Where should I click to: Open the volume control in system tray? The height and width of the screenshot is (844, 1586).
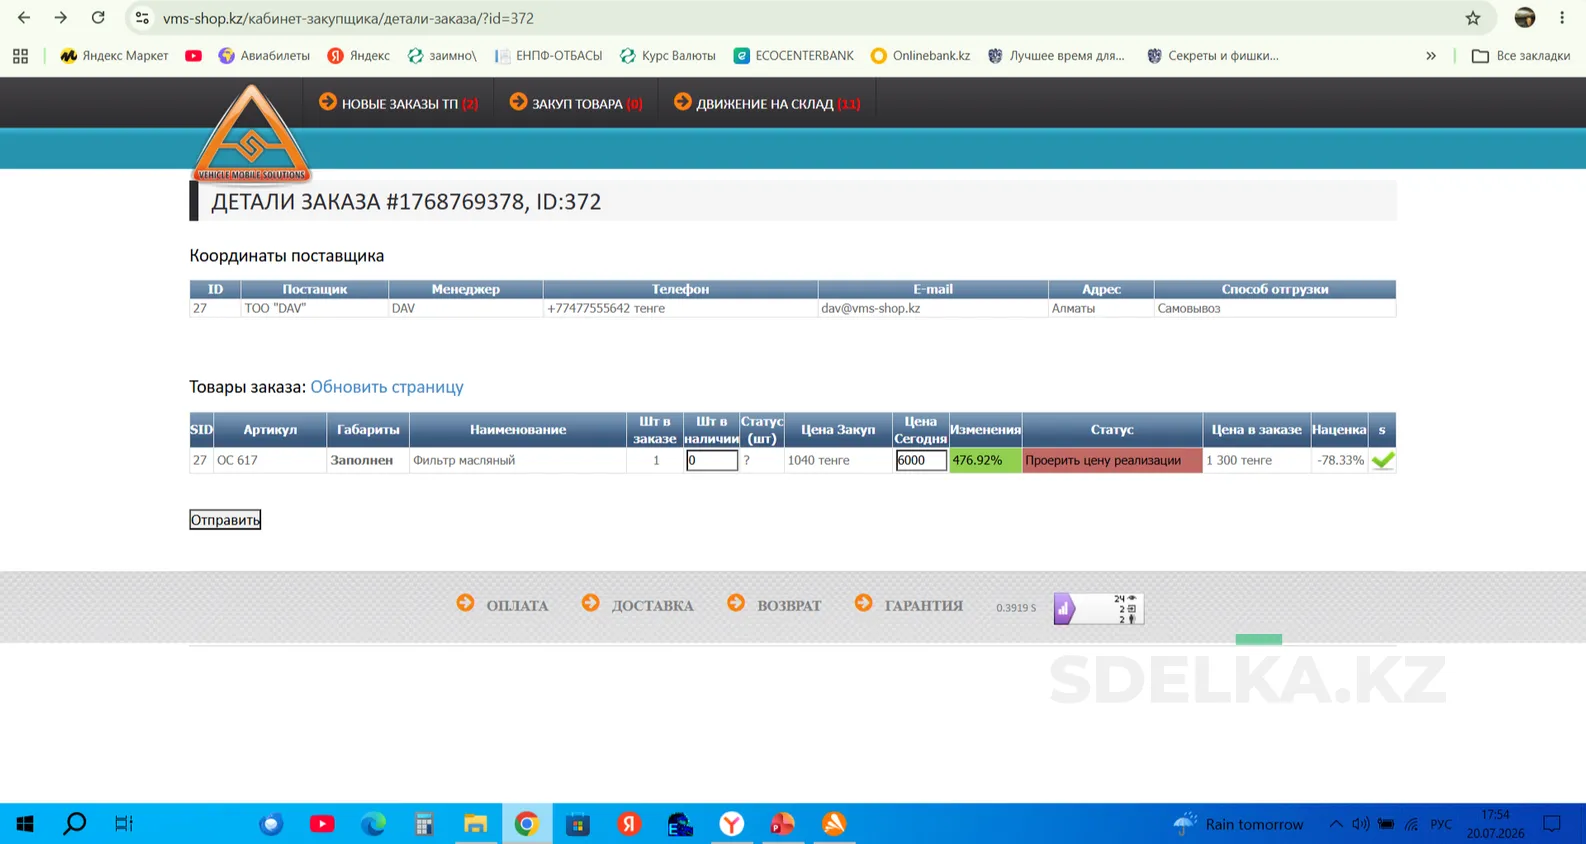click(1360, 824)
